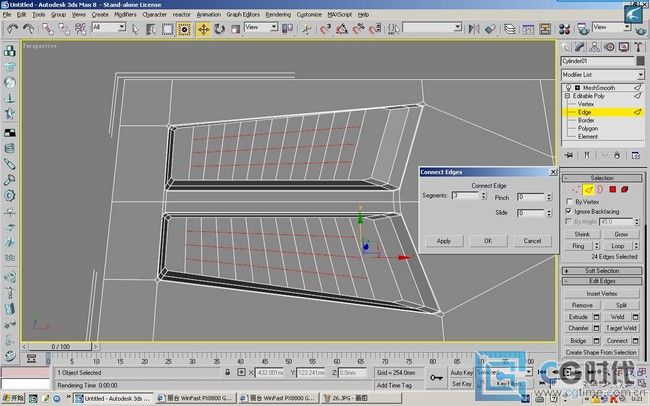Toggle the Percent Snap icon

point(358,29)
